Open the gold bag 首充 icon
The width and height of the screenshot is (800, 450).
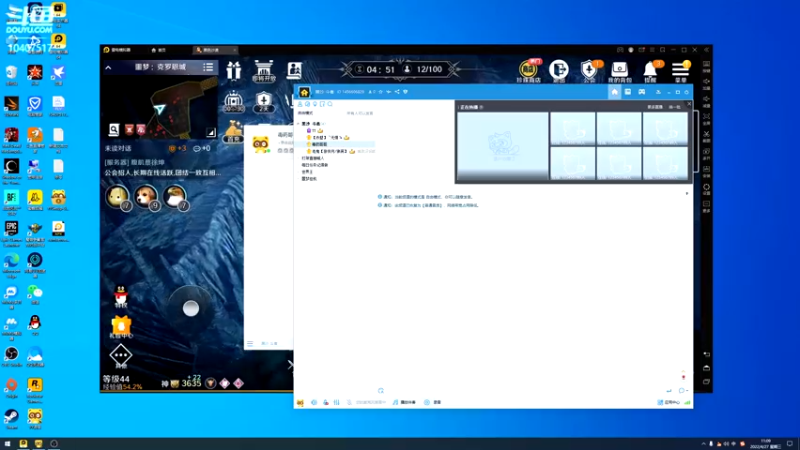233,132
